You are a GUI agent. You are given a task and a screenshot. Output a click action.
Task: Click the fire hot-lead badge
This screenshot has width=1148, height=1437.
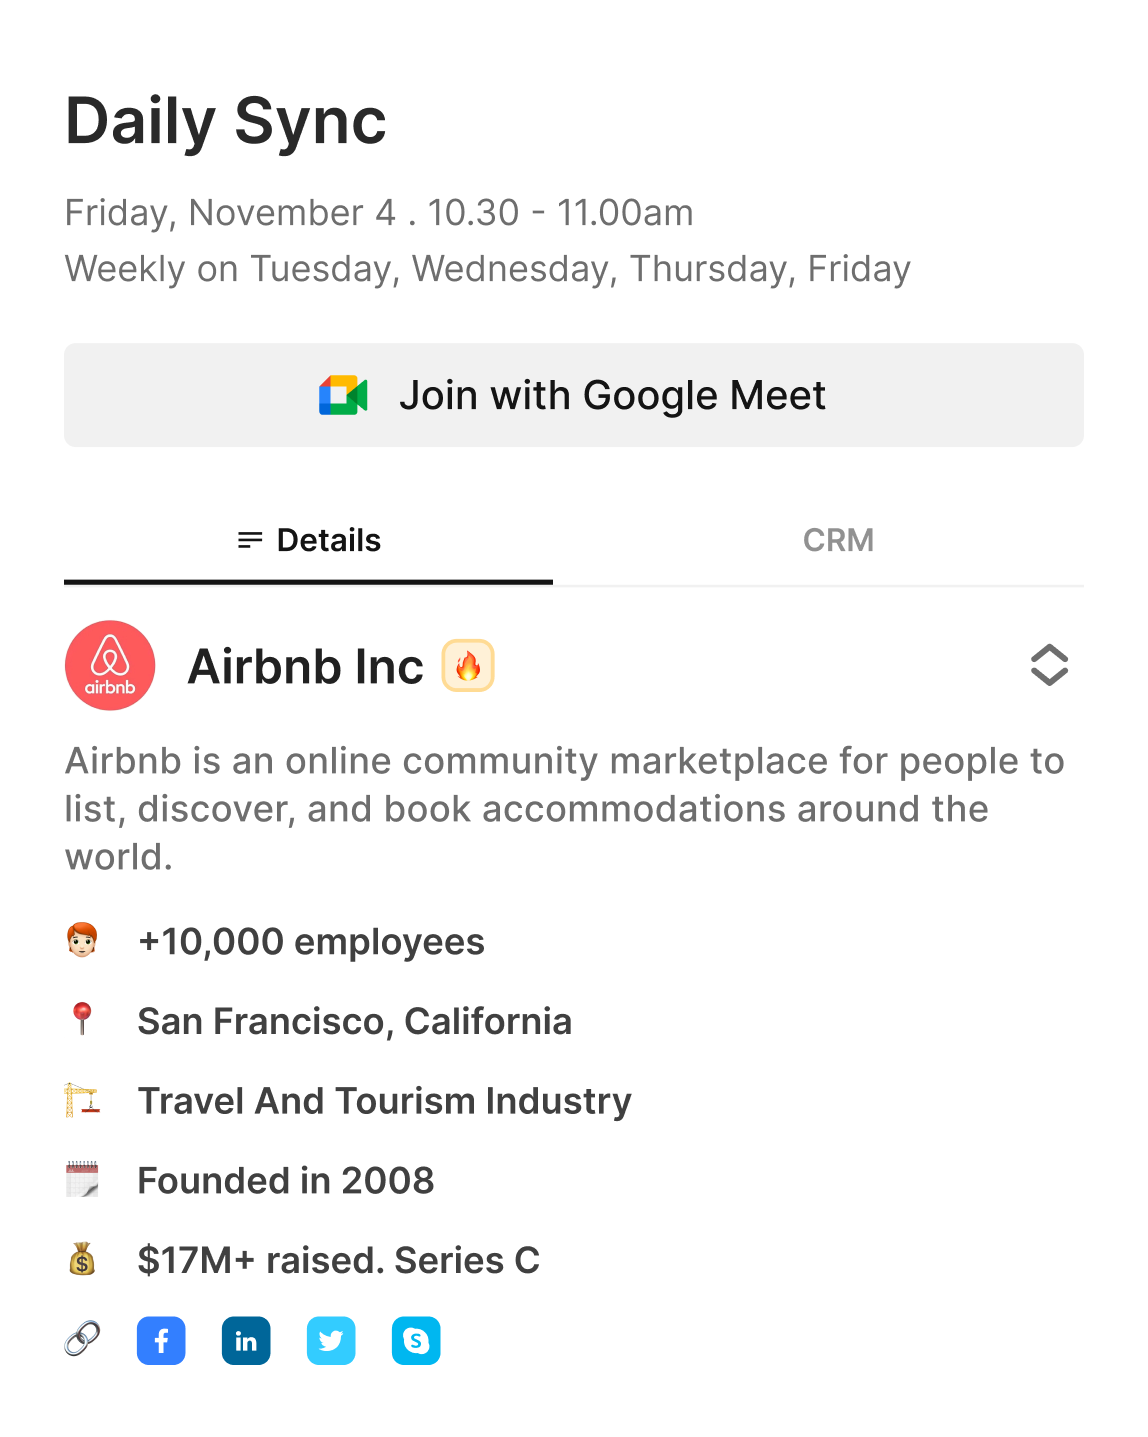click(468, 666)
